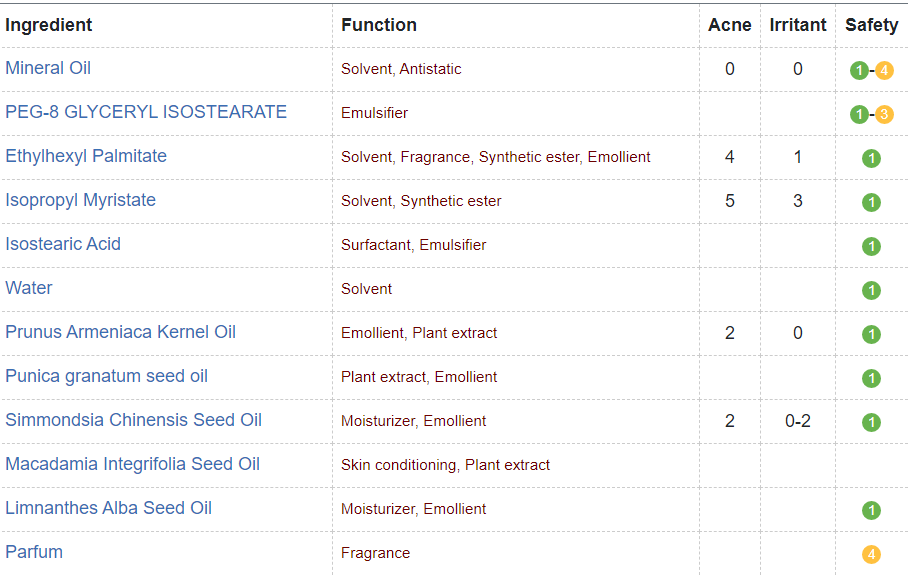
Task: Click green safety badge for Limnanthes Alba Seed Oil
Action: click(871, 510)
